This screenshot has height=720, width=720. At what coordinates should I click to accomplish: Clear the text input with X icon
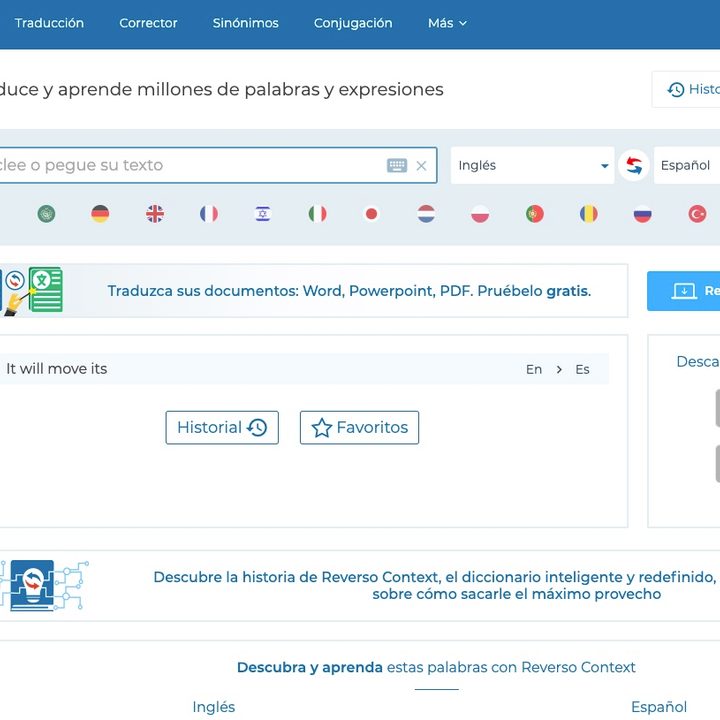[421, 166]
